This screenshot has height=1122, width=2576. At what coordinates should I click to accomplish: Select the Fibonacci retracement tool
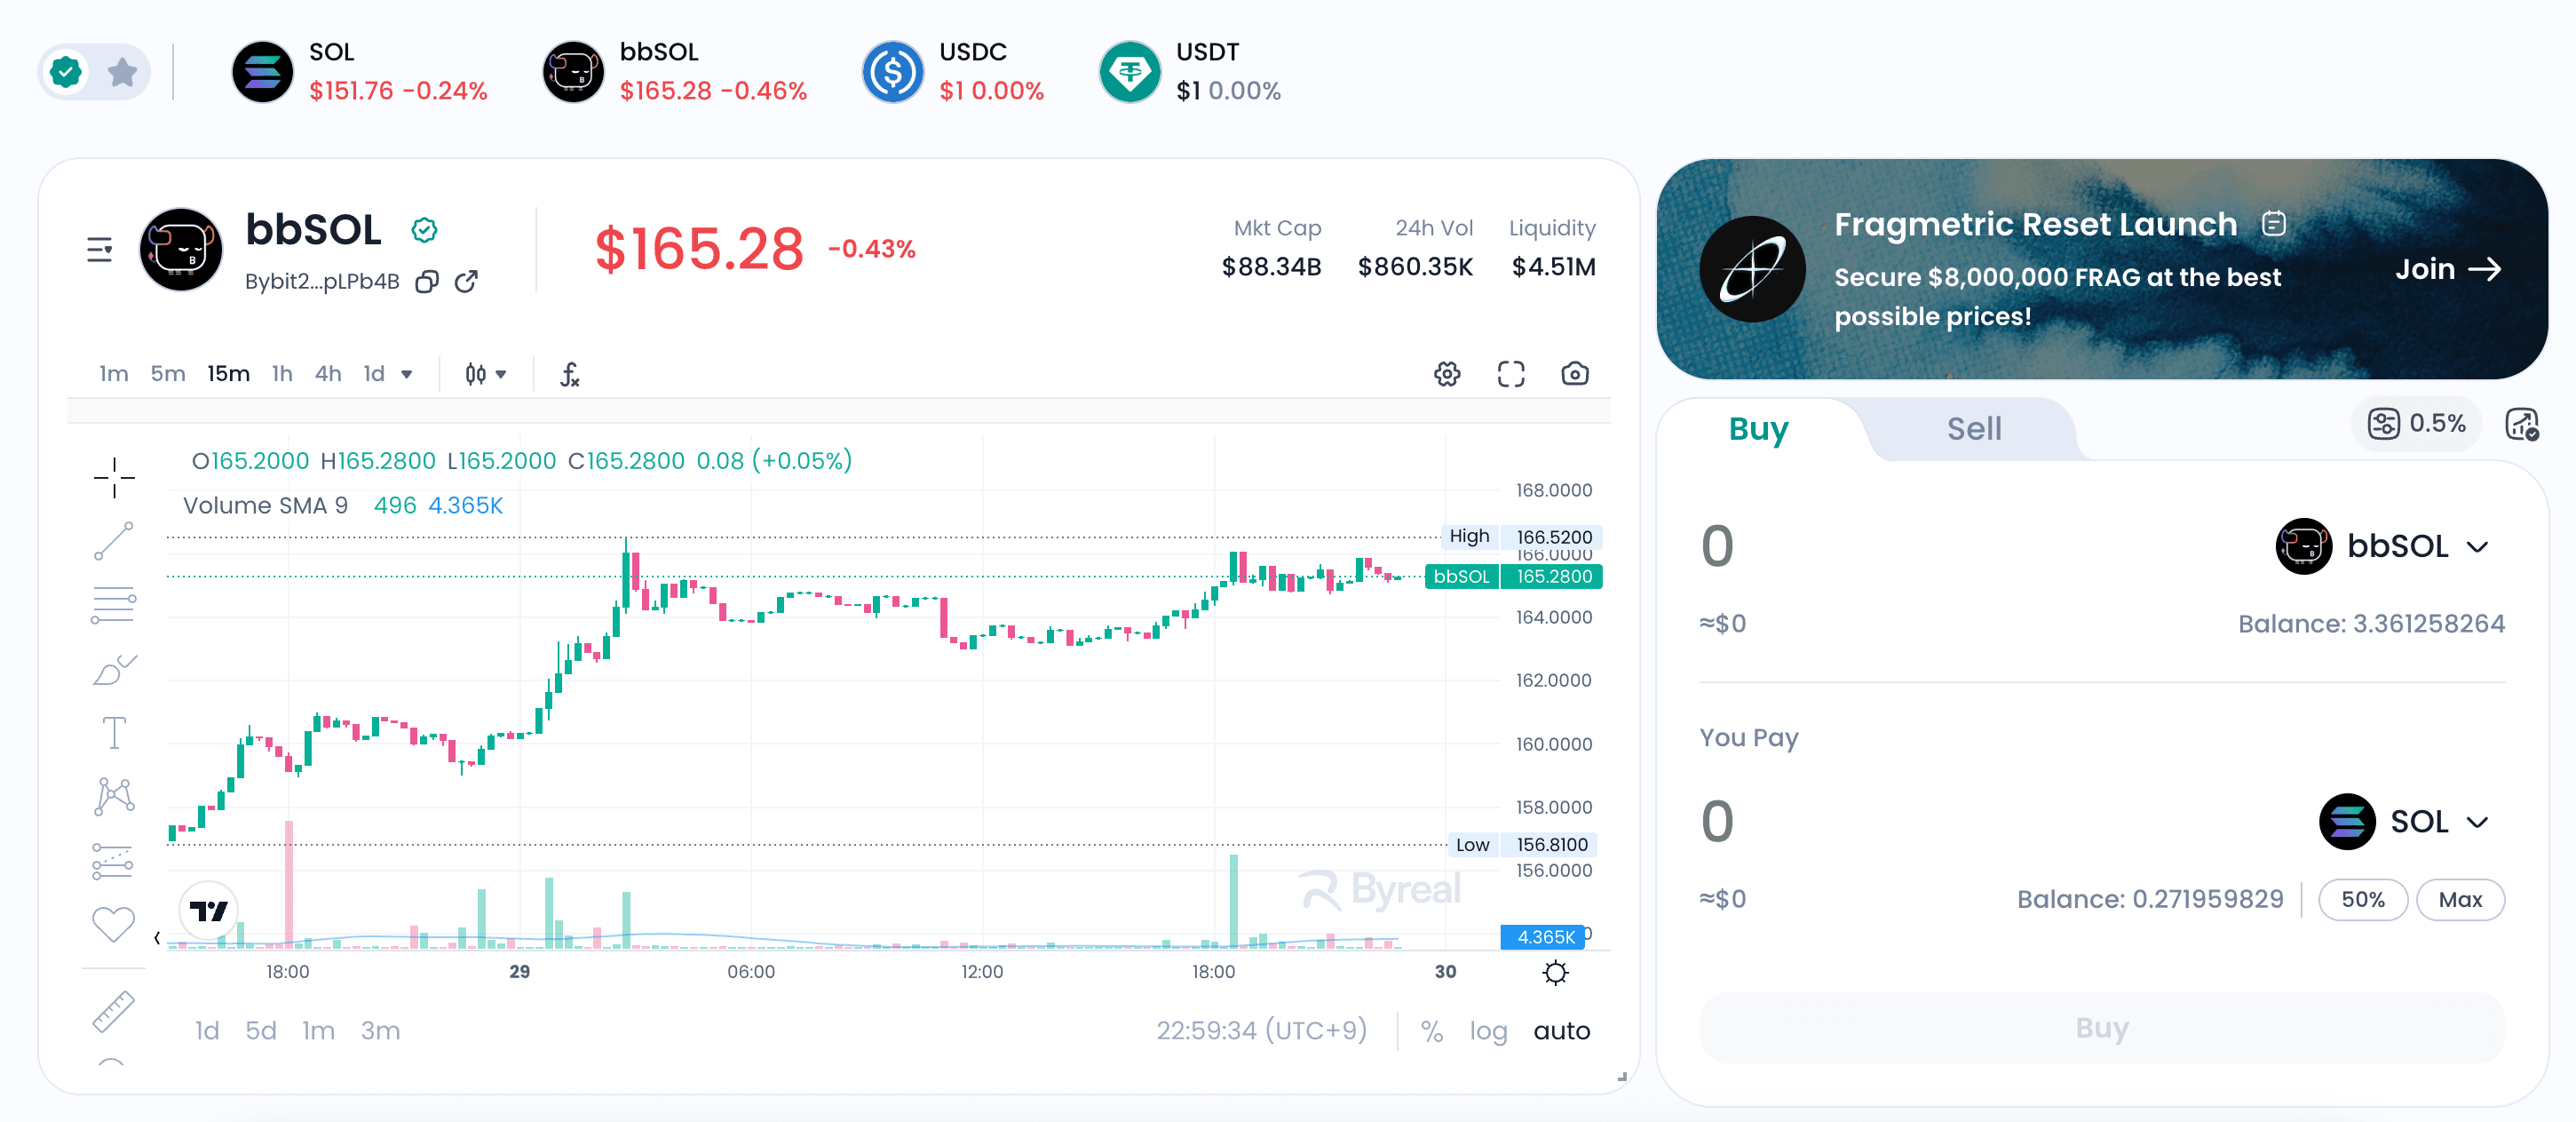click(x=114, y=605)
